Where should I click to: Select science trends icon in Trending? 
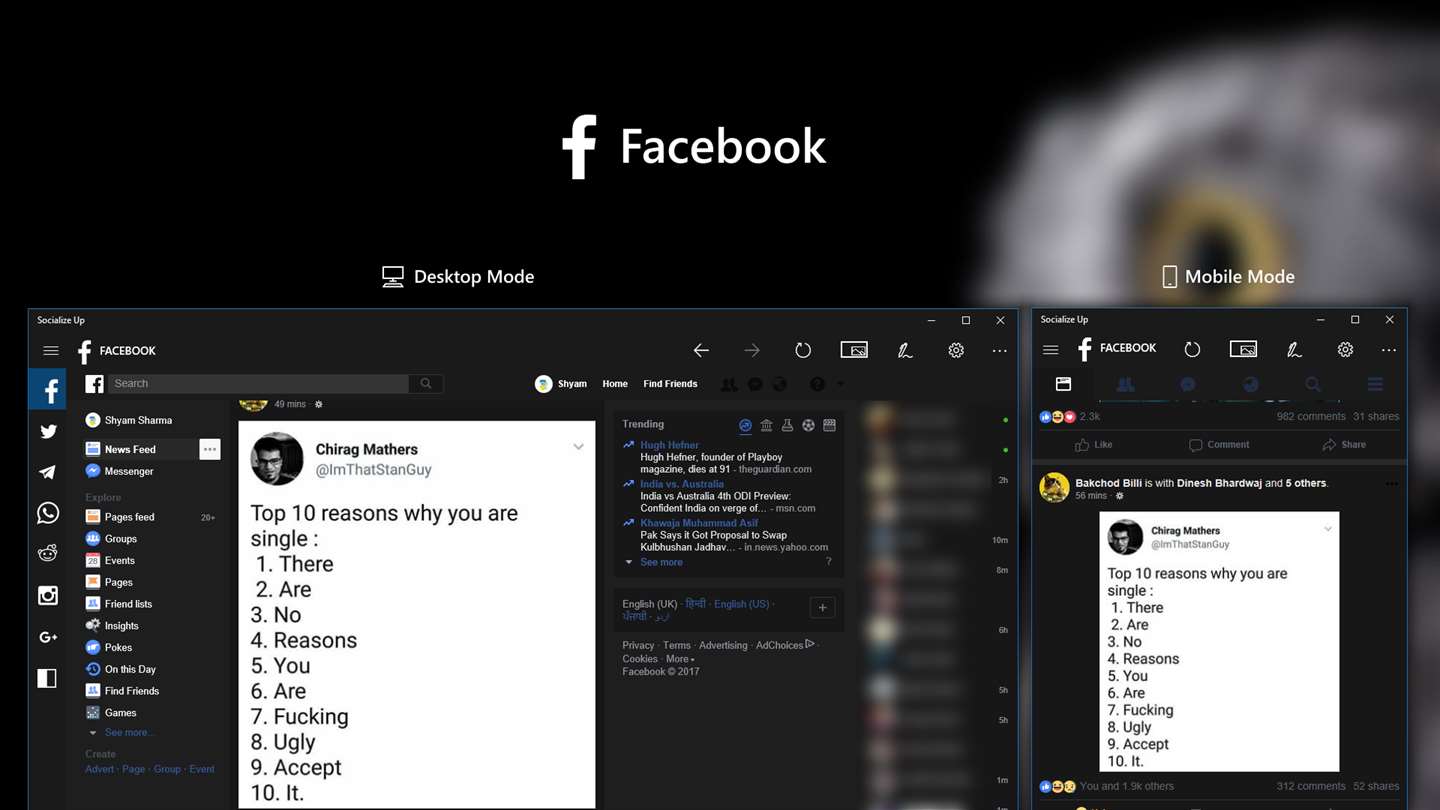click(x=787, y=425)
